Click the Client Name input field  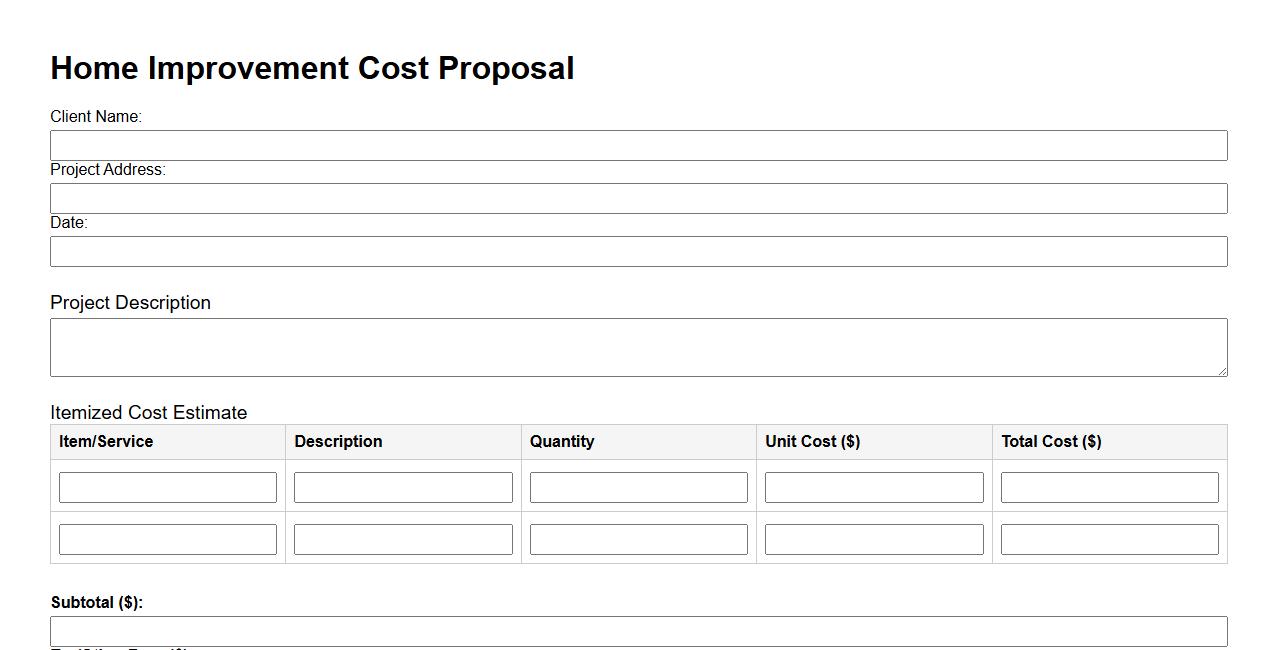638,145
